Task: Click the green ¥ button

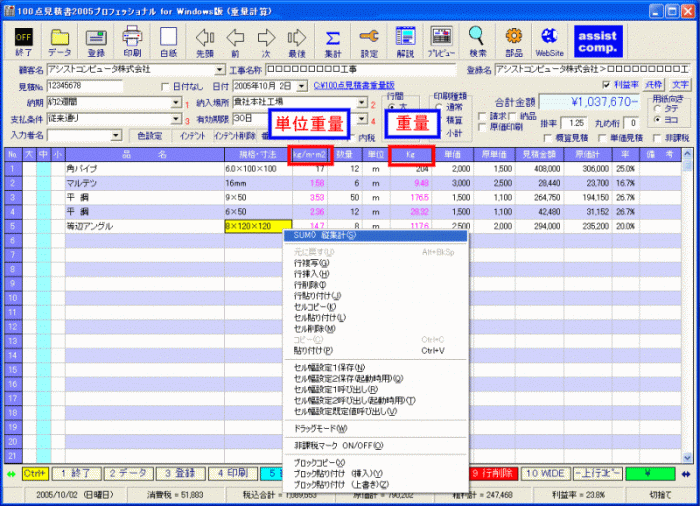Action: click(x=650, y=473)
